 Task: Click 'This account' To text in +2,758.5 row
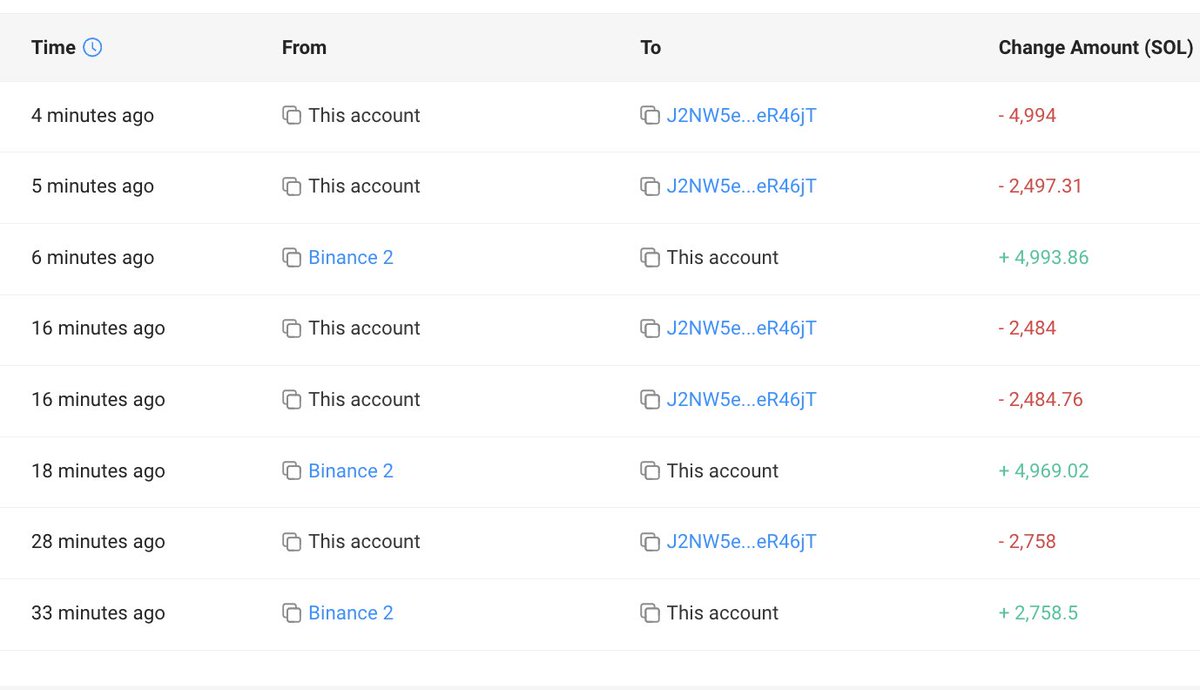pos(722,613)
